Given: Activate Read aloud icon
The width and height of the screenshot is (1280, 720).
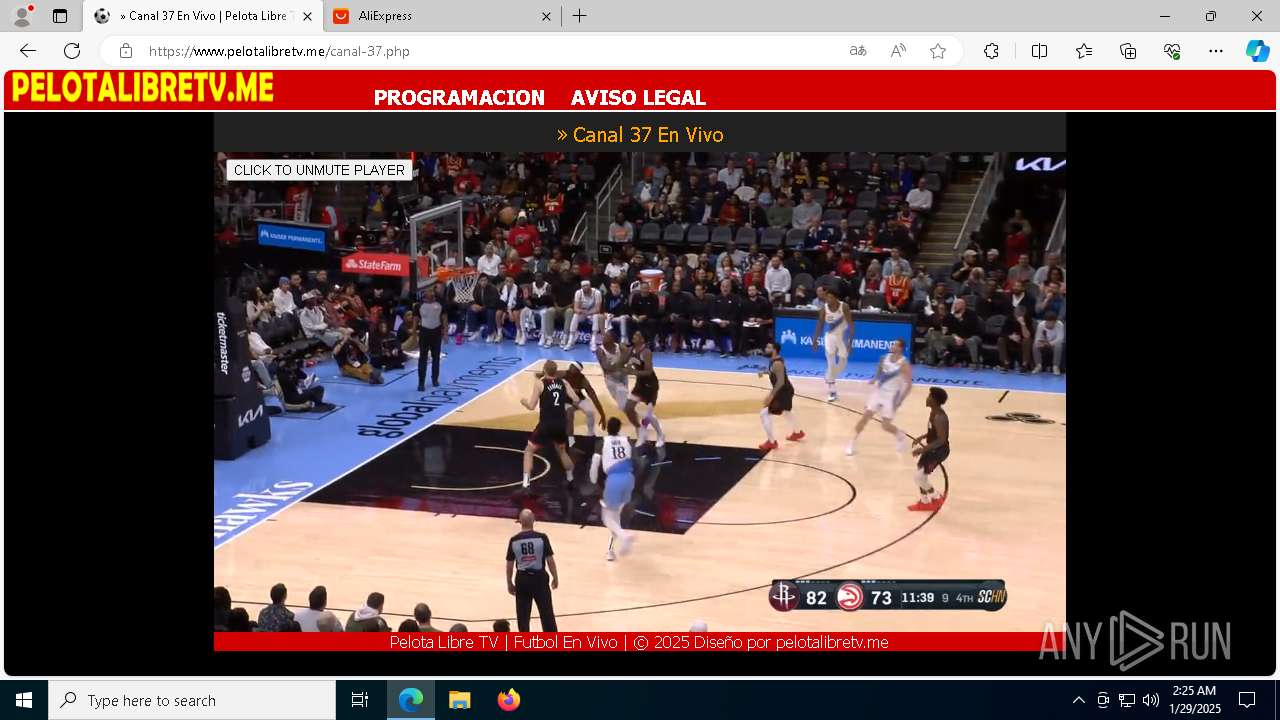Looking at the screenshot, I should 898,51.
